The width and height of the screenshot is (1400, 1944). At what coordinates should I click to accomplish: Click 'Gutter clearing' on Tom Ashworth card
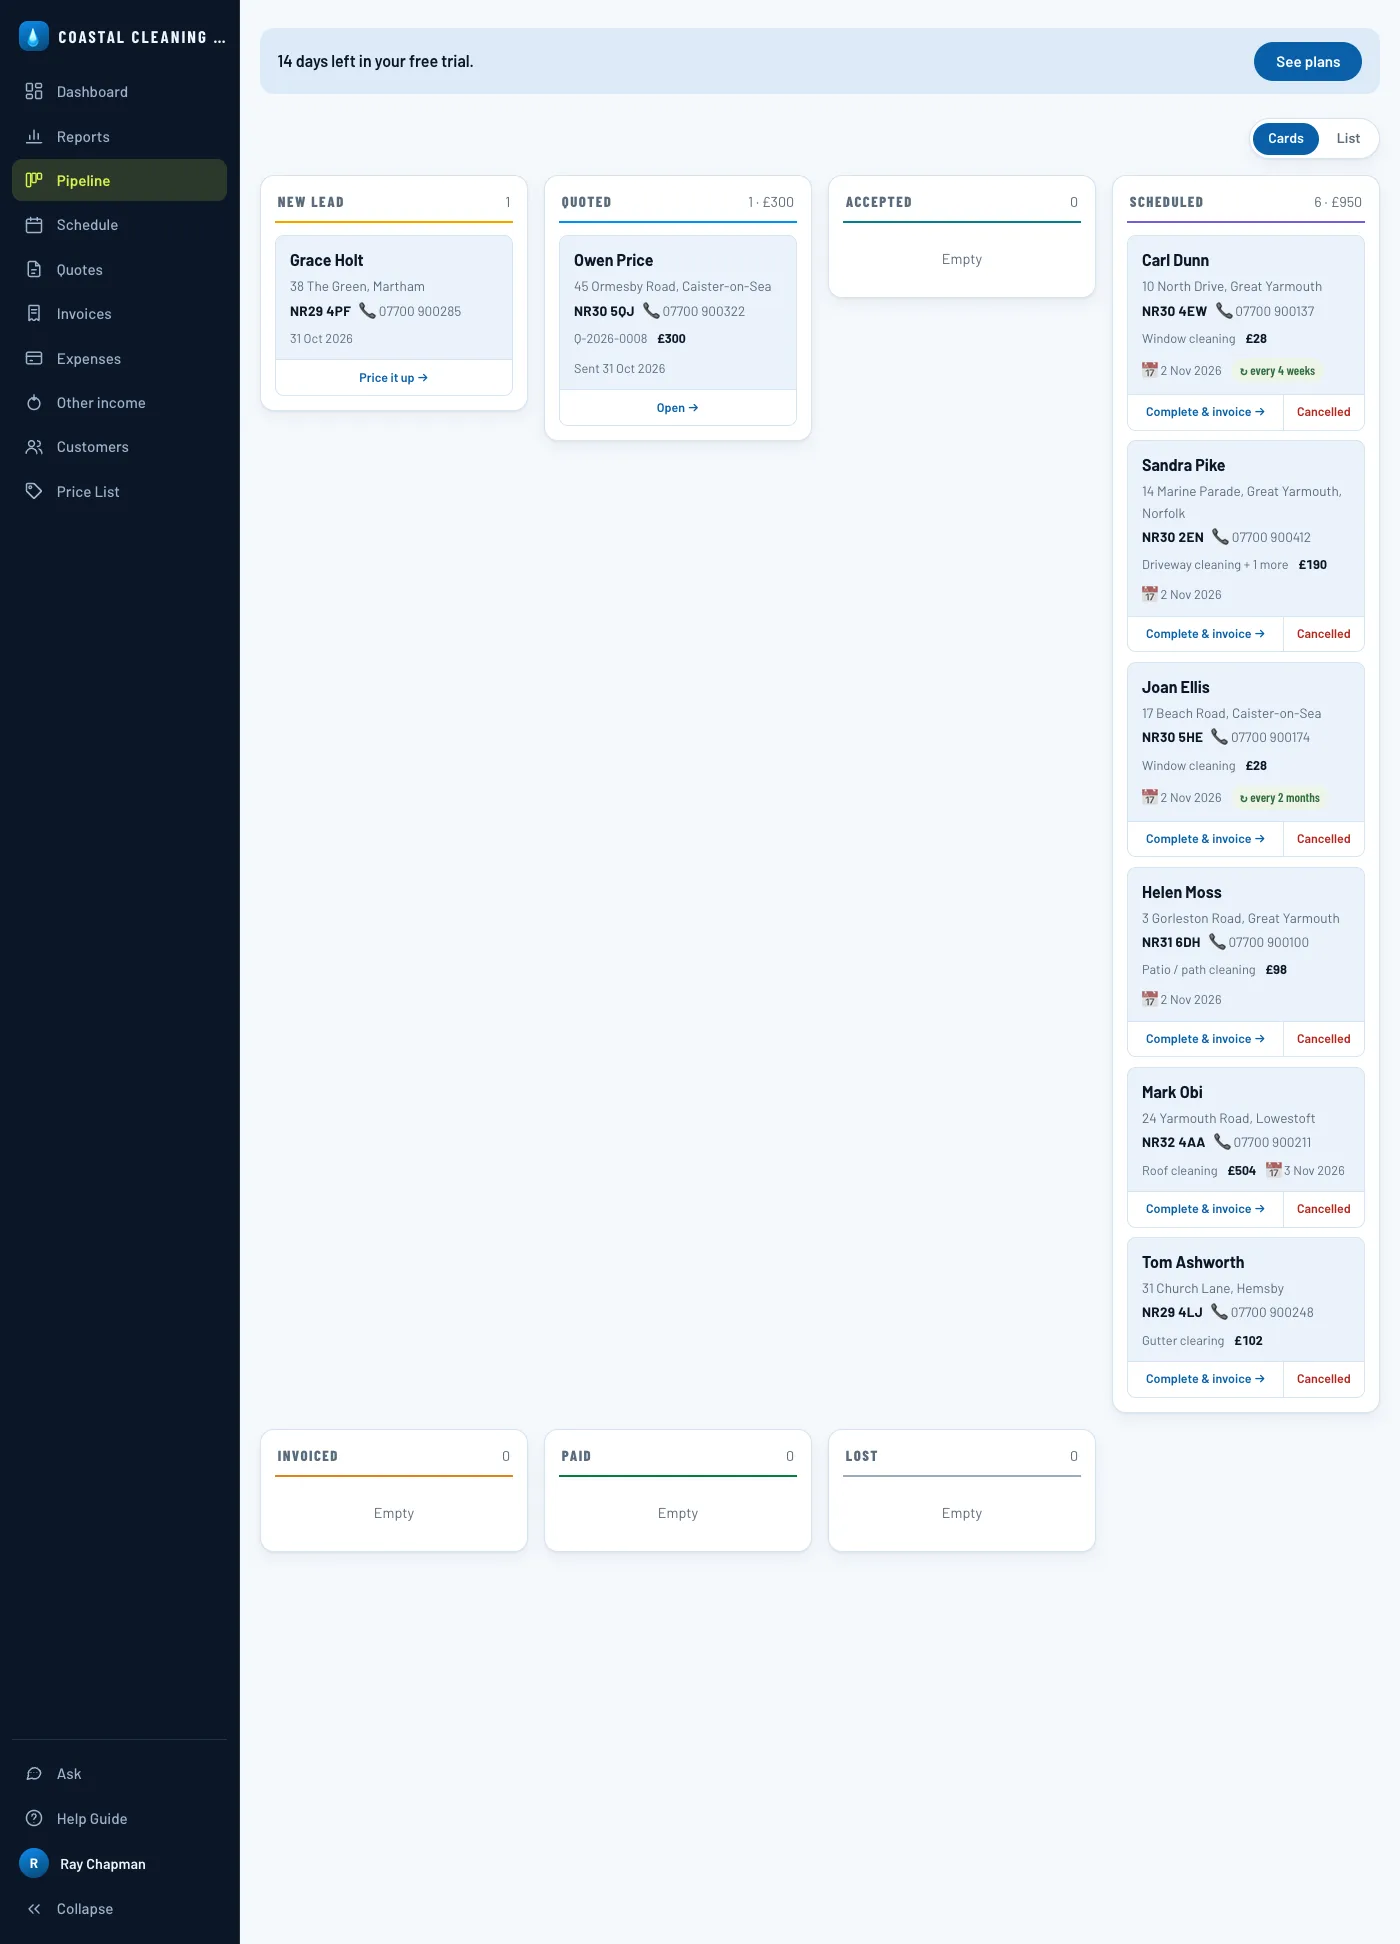click(x=1183, y=1341)
